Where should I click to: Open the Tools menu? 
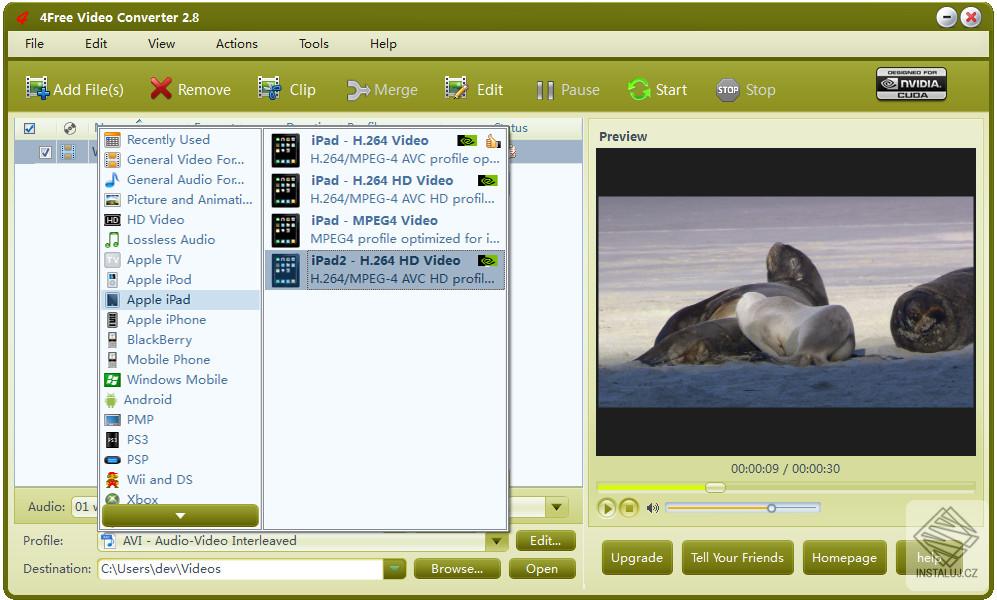[313, 43]
